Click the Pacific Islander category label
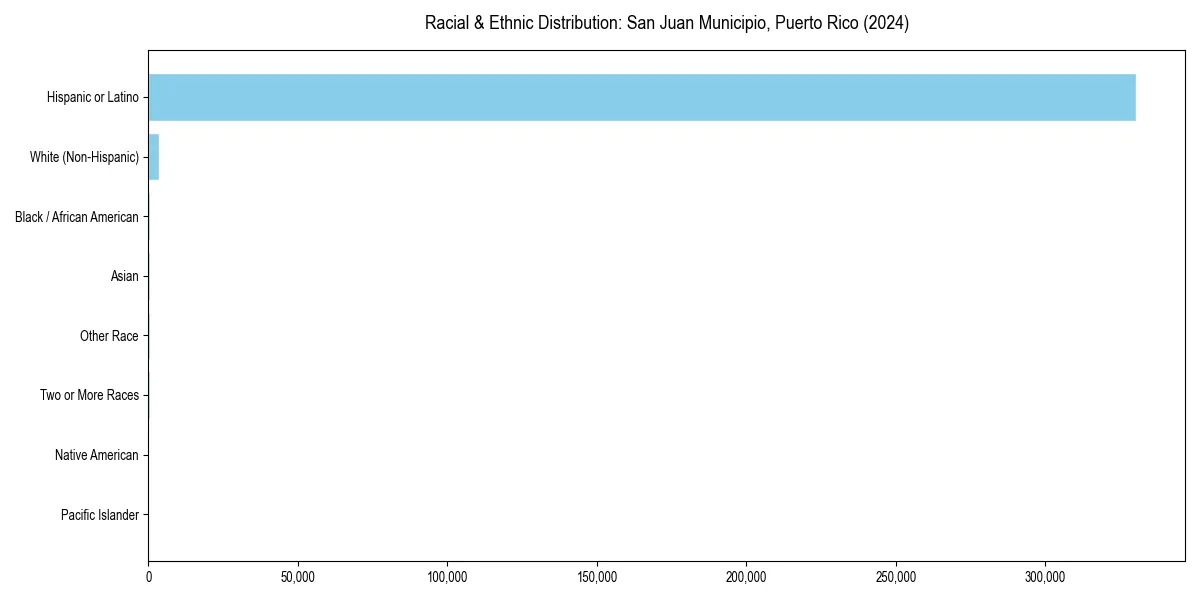The image size is (1200, 600). click(100, 515)
